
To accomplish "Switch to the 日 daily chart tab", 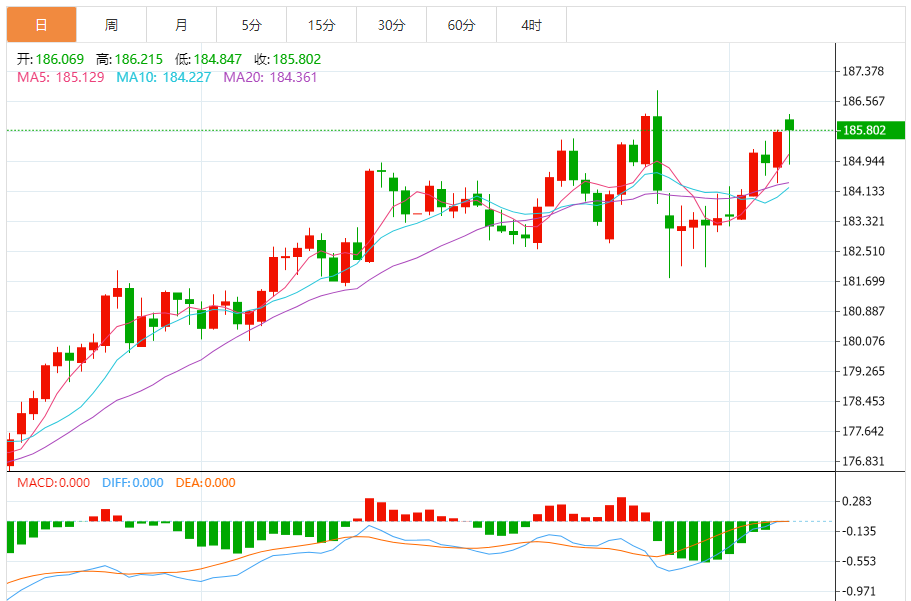I will (x=40, y=25).
